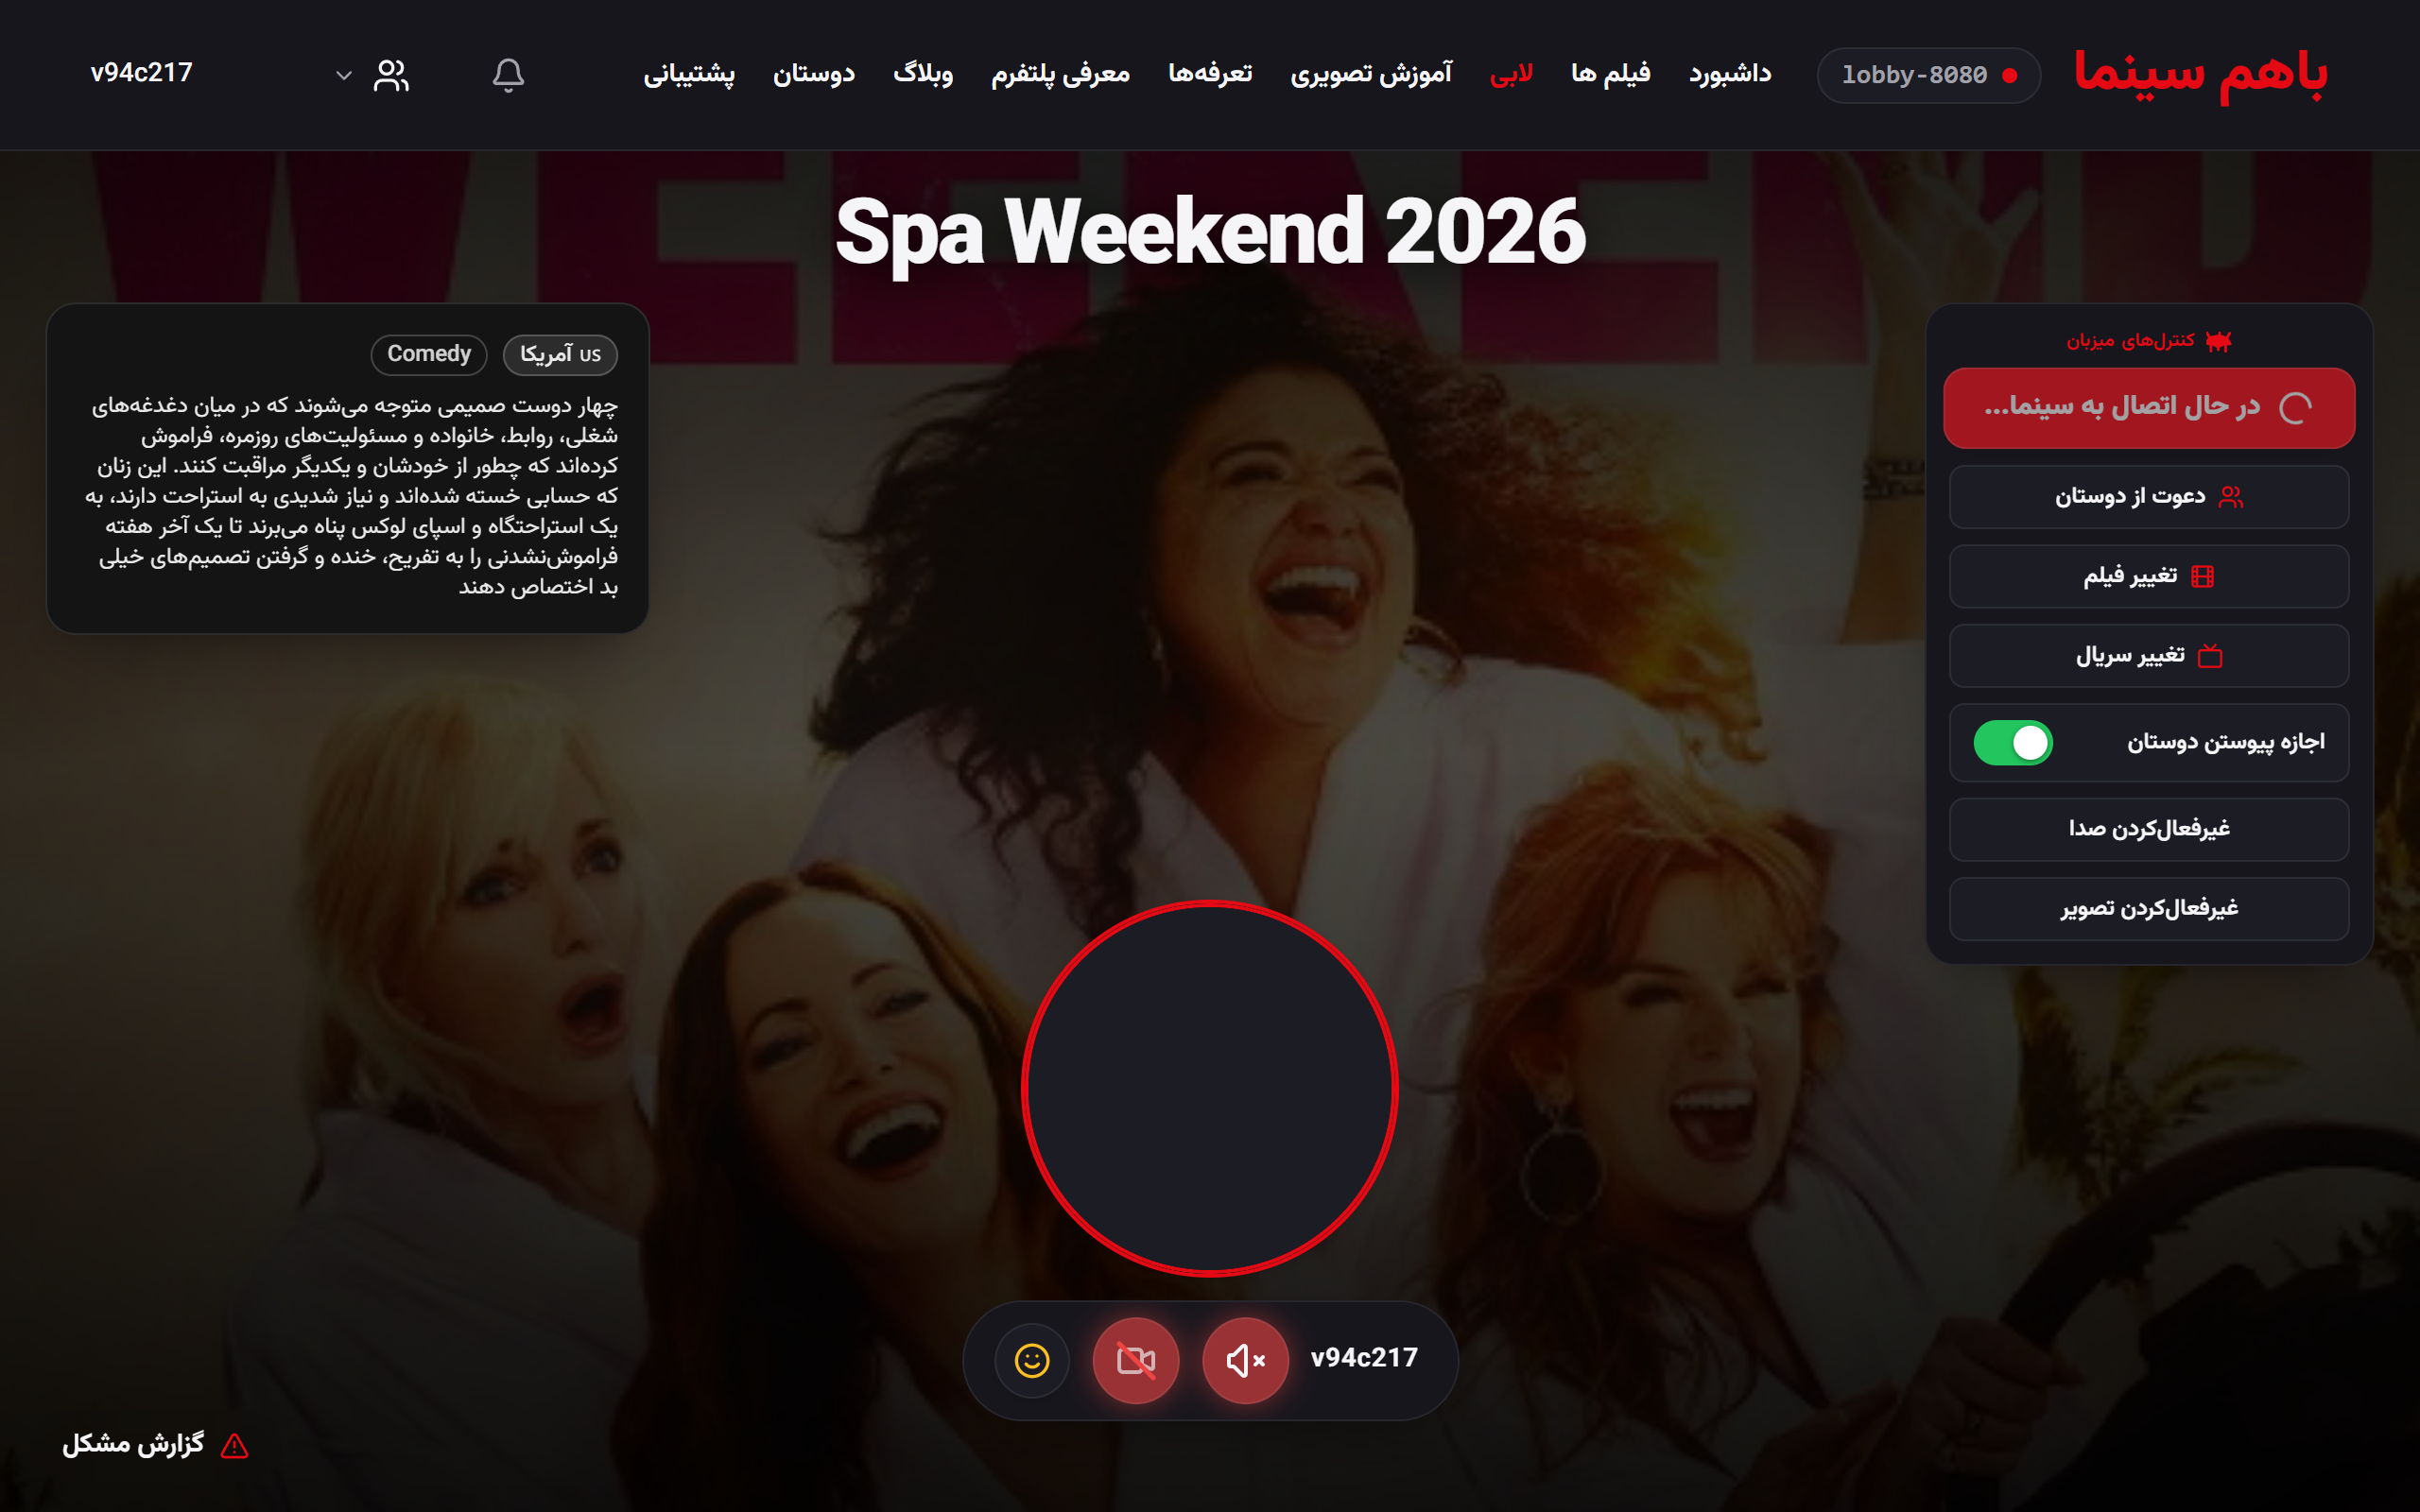Open the emoji reaction picker
The image size is (2420, 1512).
(x=1032, y=1360)
